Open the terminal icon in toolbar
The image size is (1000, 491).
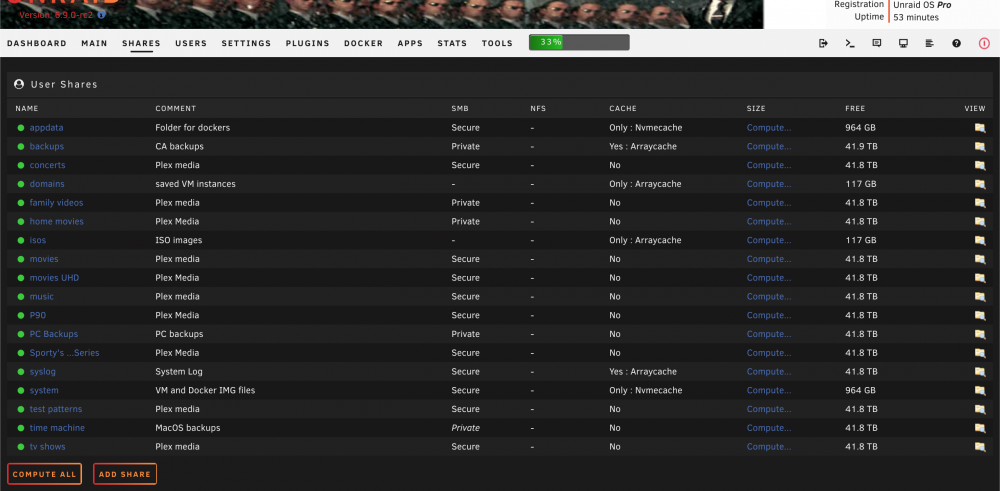[849, 43]
